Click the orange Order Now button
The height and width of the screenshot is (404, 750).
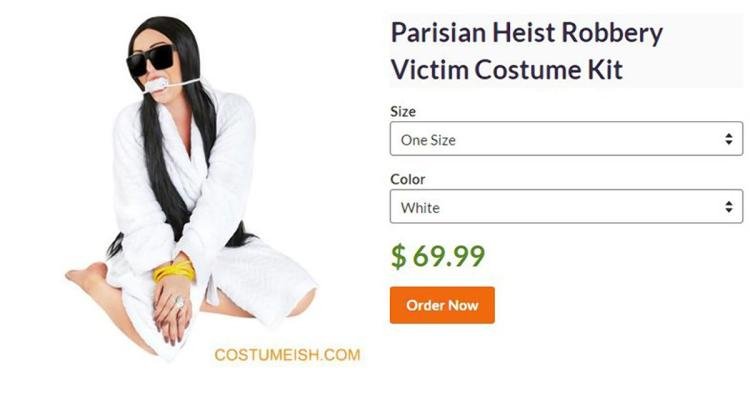[x=442, y=305]
